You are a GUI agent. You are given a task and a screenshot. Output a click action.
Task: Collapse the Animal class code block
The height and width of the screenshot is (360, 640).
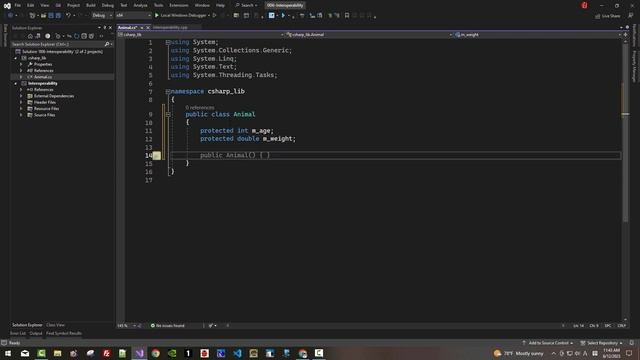[x=168, y=114]
